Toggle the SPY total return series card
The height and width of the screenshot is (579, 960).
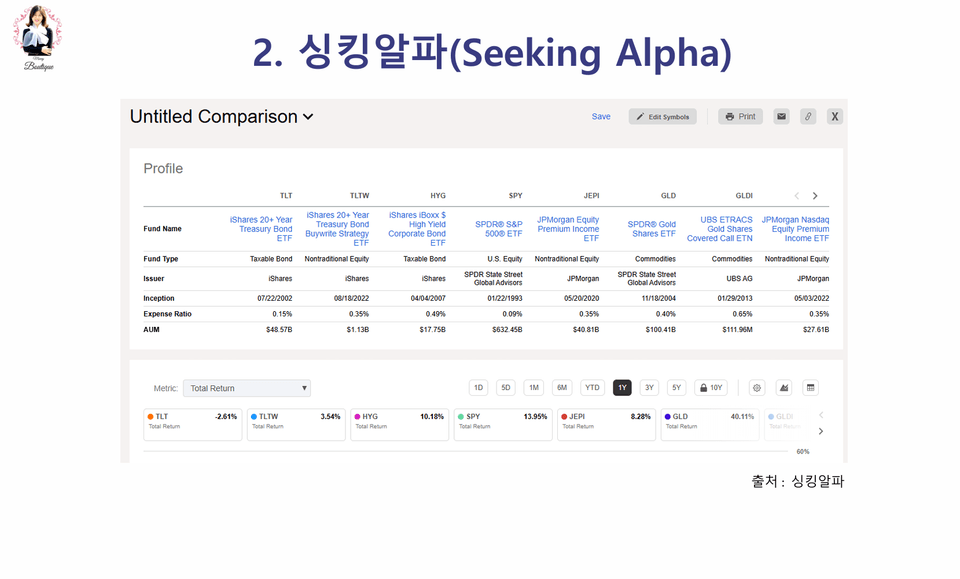(503, 424)
